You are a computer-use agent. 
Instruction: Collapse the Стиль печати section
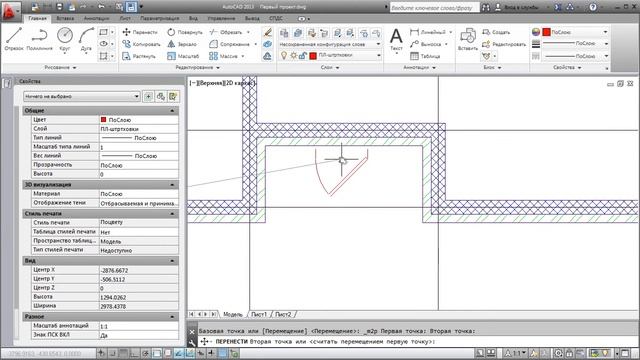(172, 214)
